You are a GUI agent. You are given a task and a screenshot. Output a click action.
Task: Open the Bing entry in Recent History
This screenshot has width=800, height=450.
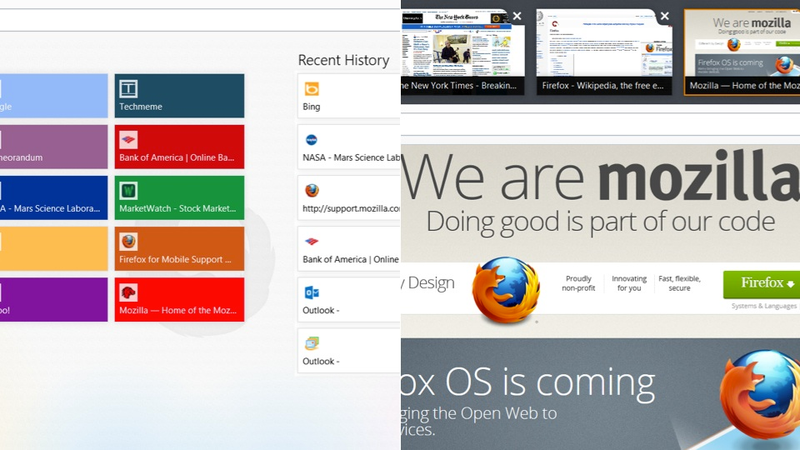(x=349, y=96)
